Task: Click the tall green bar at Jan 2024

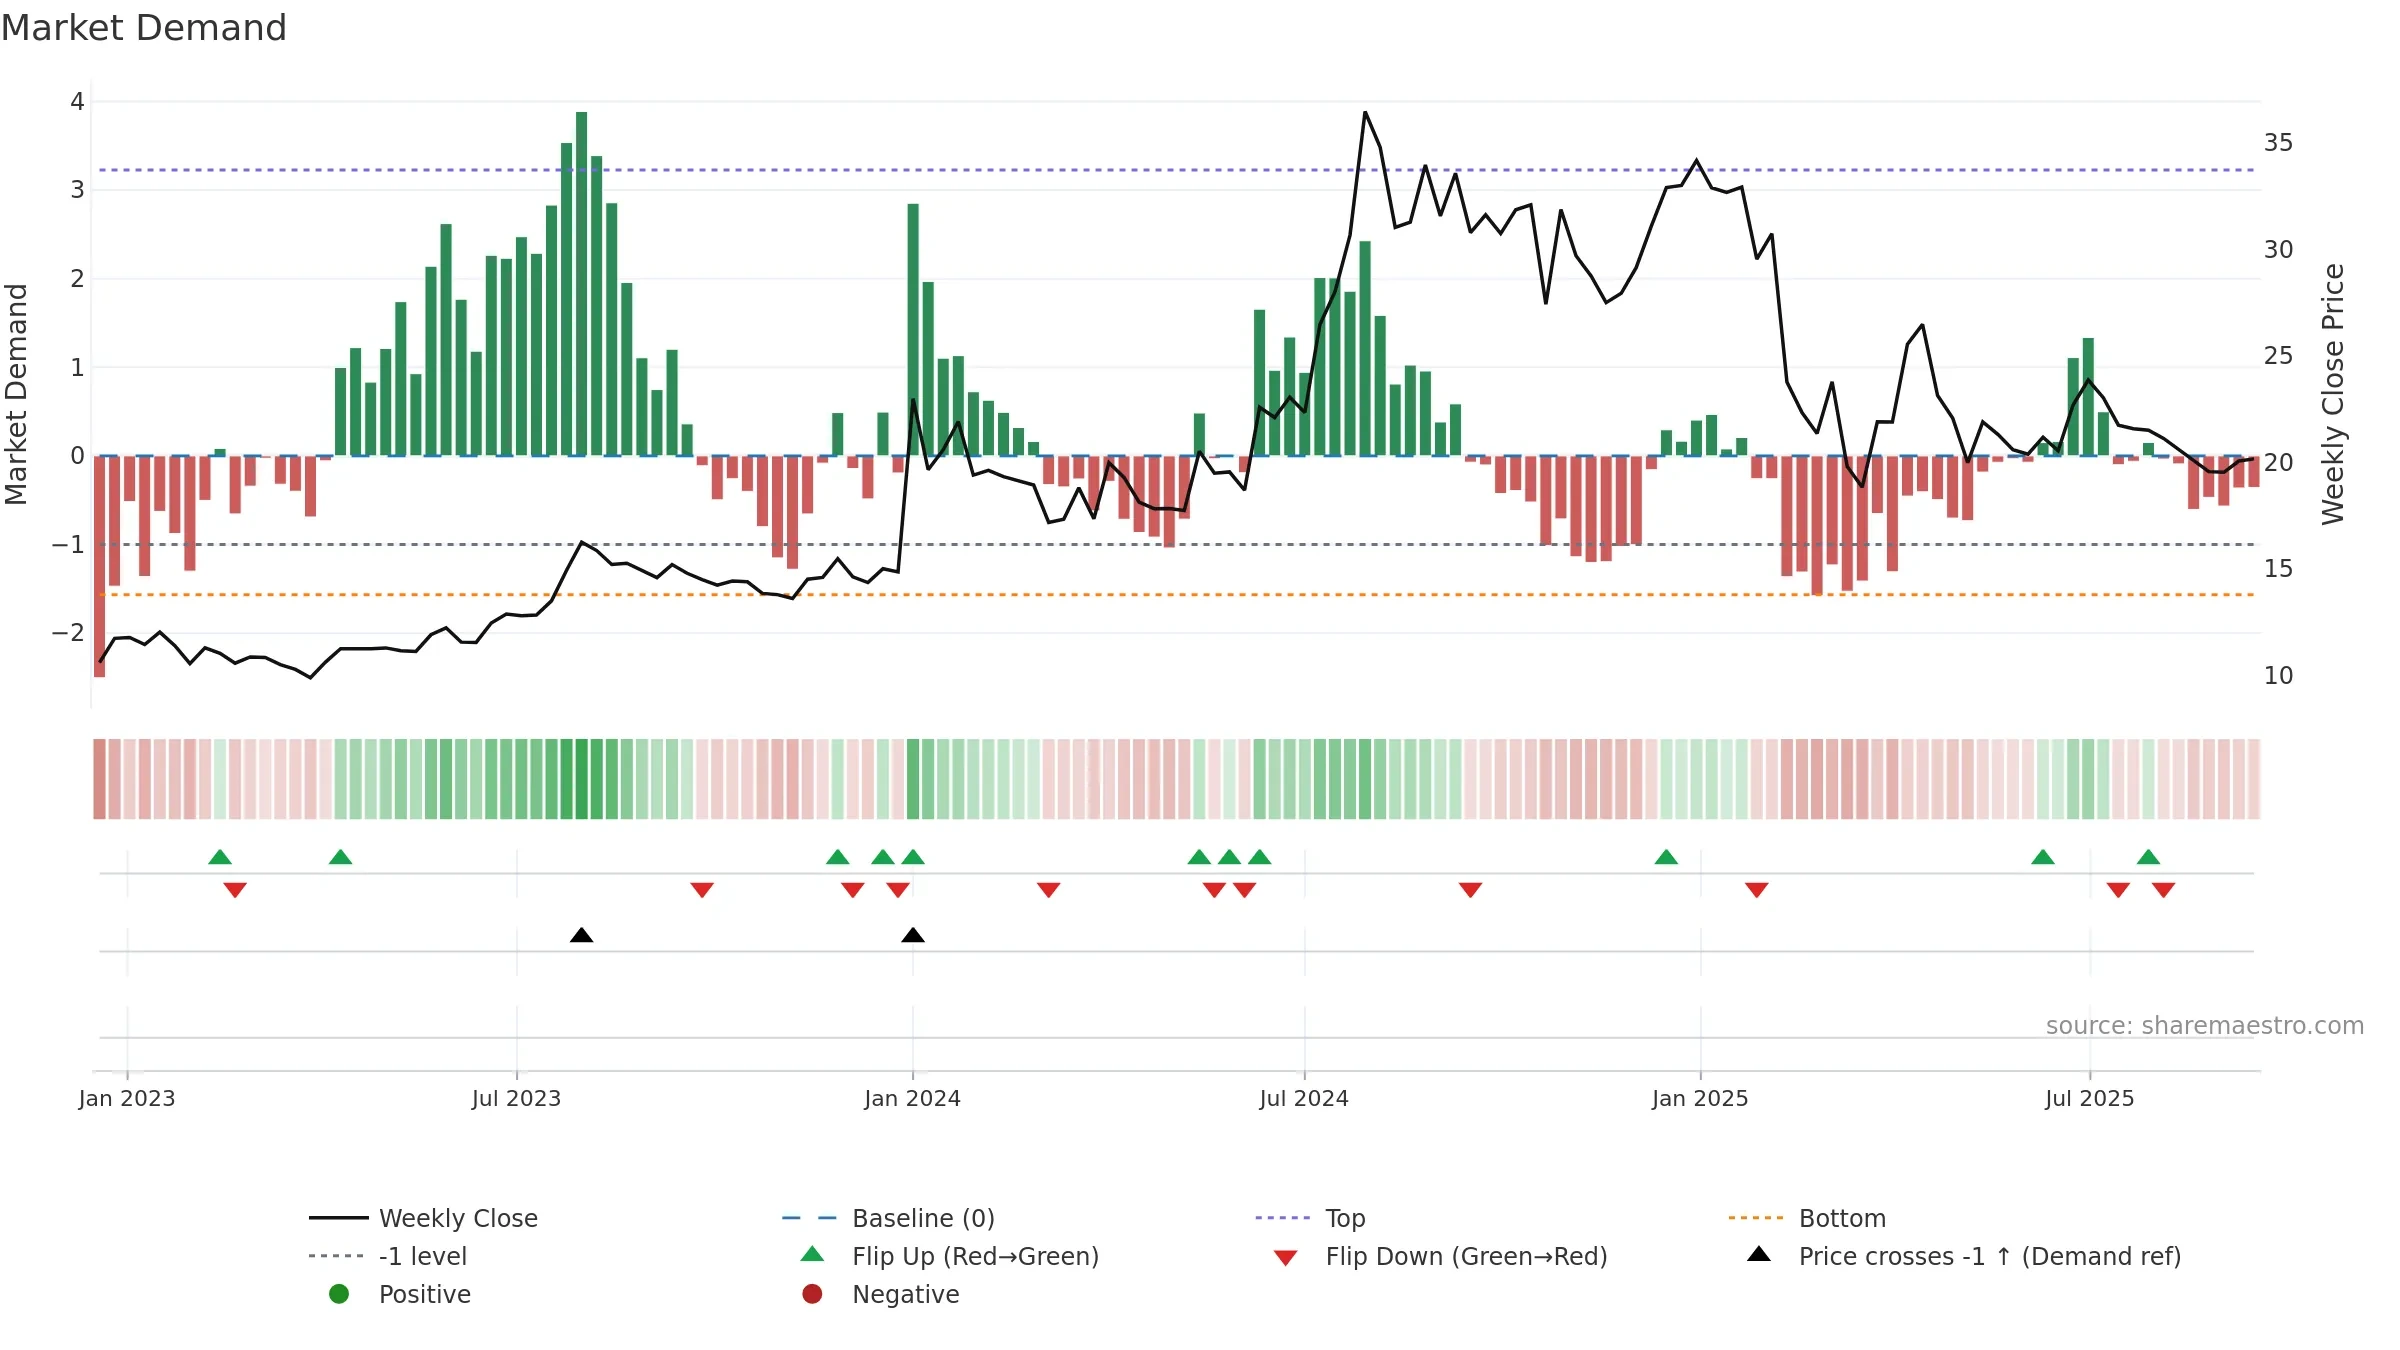Action: click(913, 330)
